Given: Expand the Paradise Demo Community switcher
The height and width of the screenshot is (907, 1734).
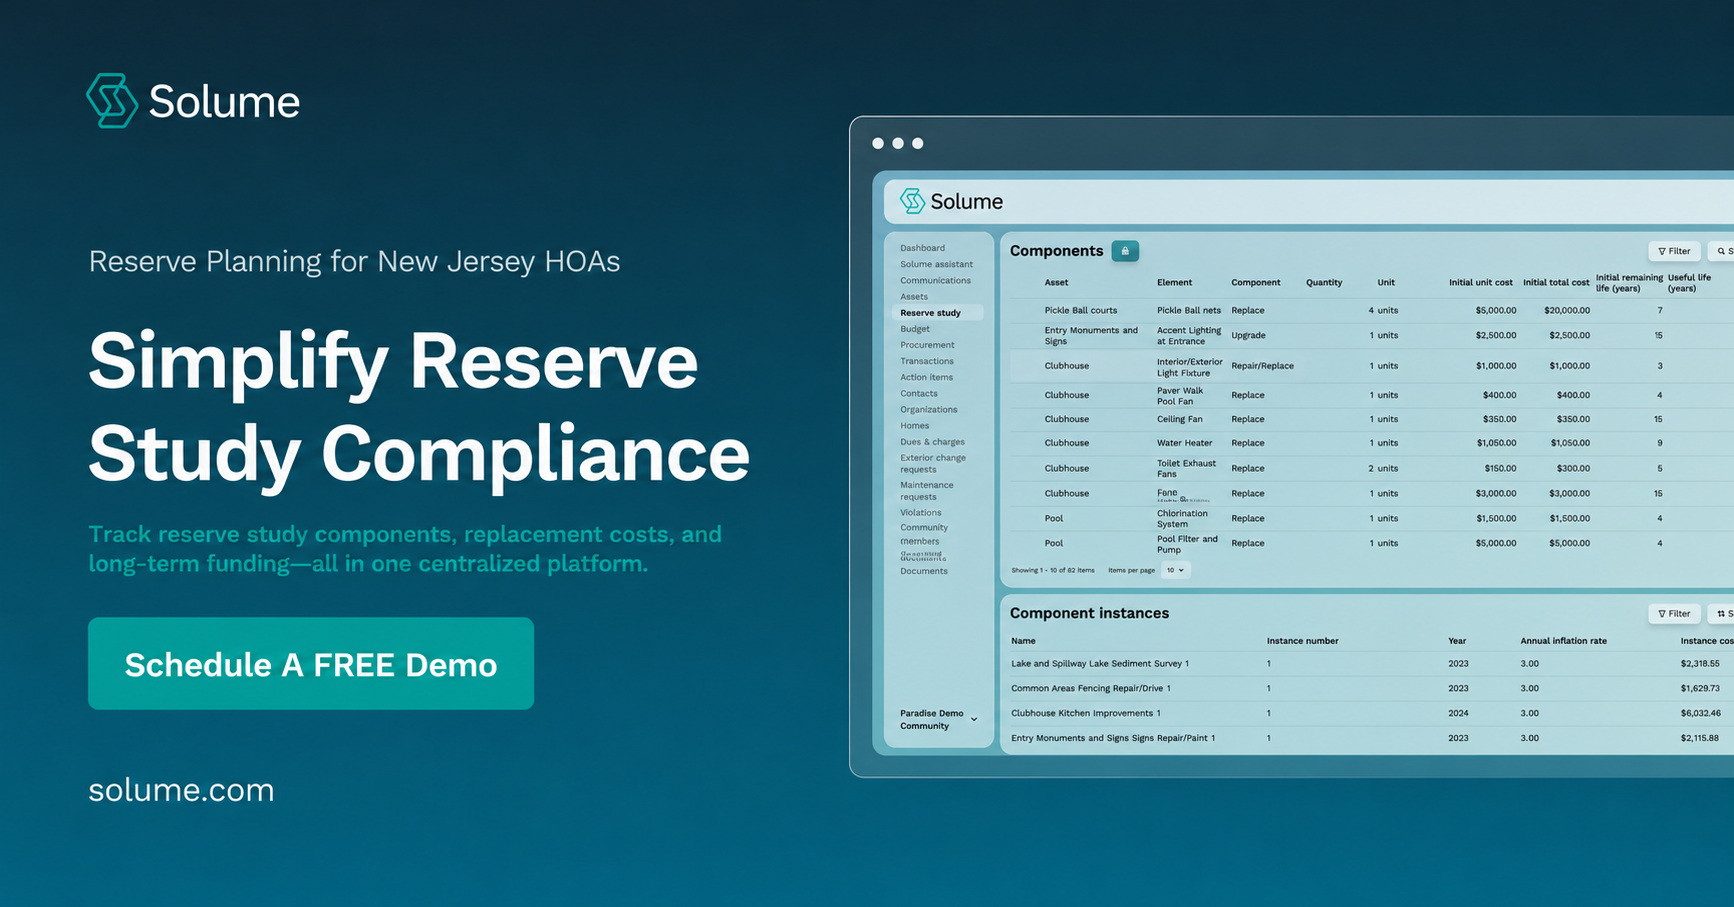Looking at the screenshot, I should (938, 720).
